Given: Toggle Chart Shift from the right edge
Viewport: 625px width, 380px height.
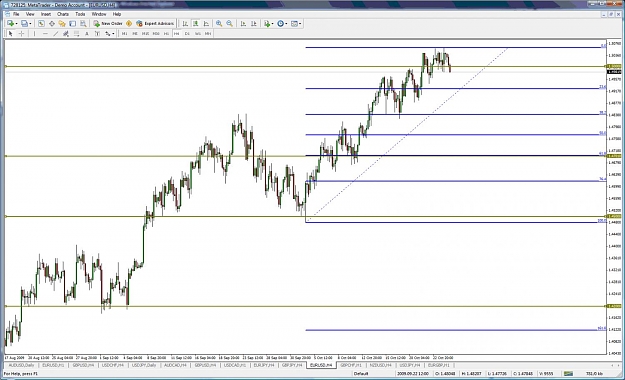Looking at the screenshot, I should click(x=254, y=24).
